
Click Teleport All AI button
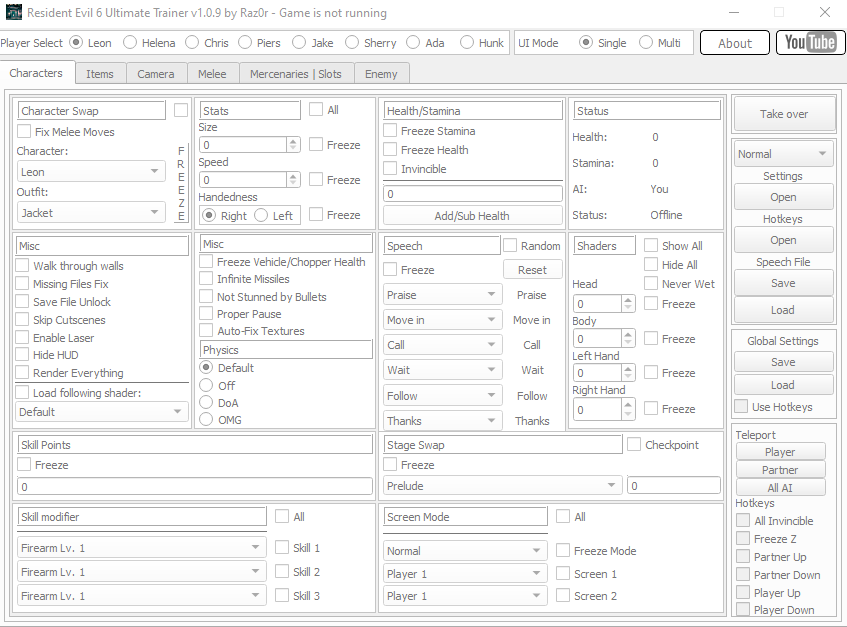780,488
